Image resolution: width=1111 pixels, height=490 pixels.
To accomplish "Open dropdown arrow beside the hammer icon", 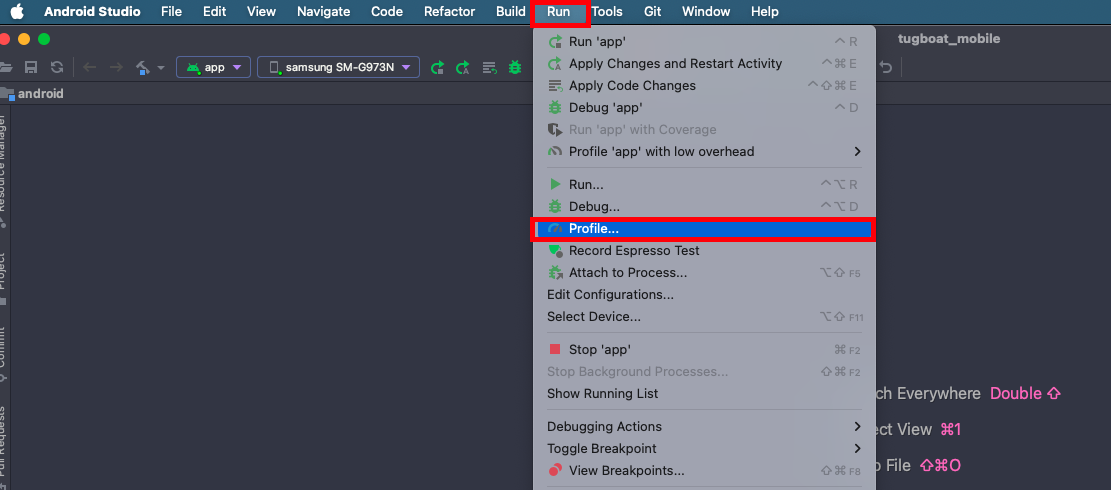I will (161, 68).
